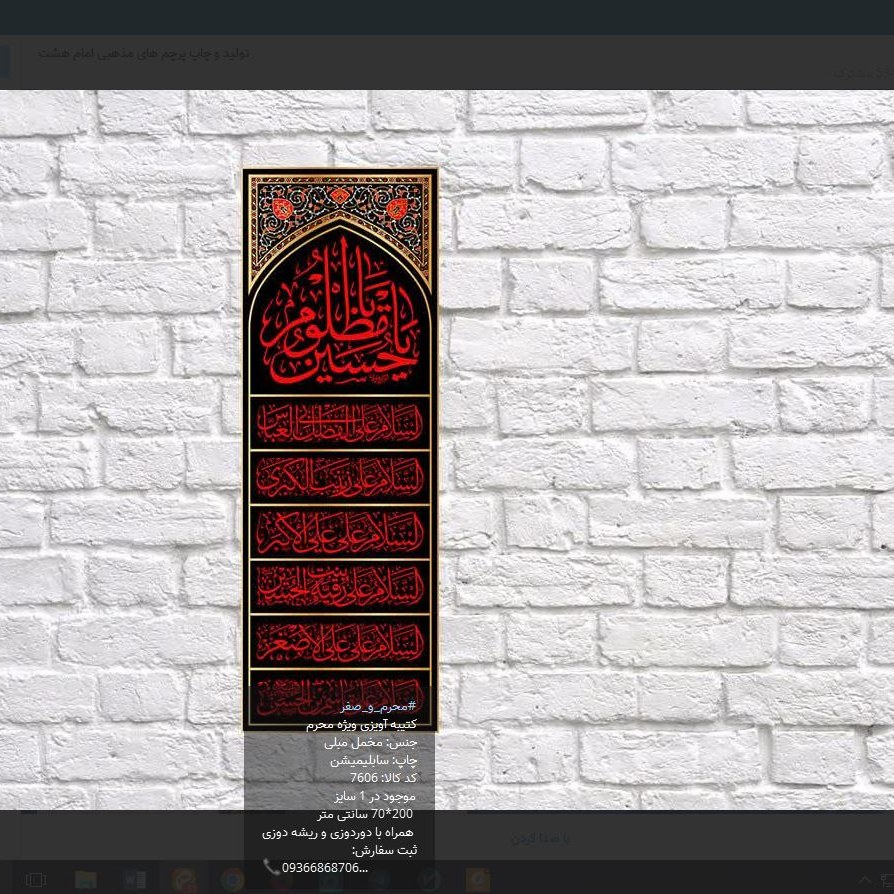Screen dimensions: 894x894
Task: Open Task View from the taskbar
Action: [35, 880]
